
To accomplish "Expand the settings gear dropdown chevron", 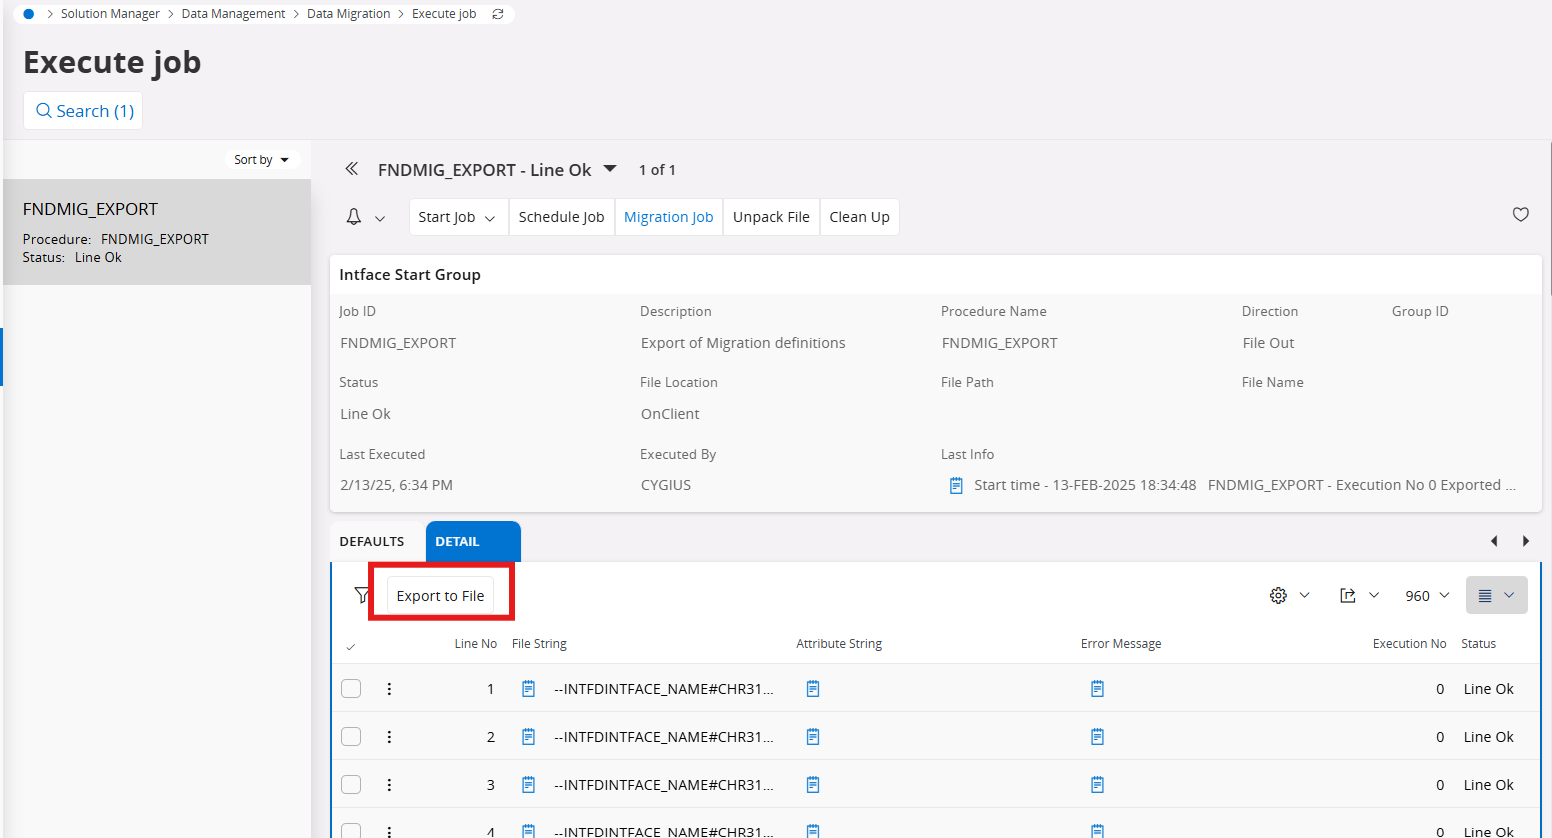I will click(1304, 595).
